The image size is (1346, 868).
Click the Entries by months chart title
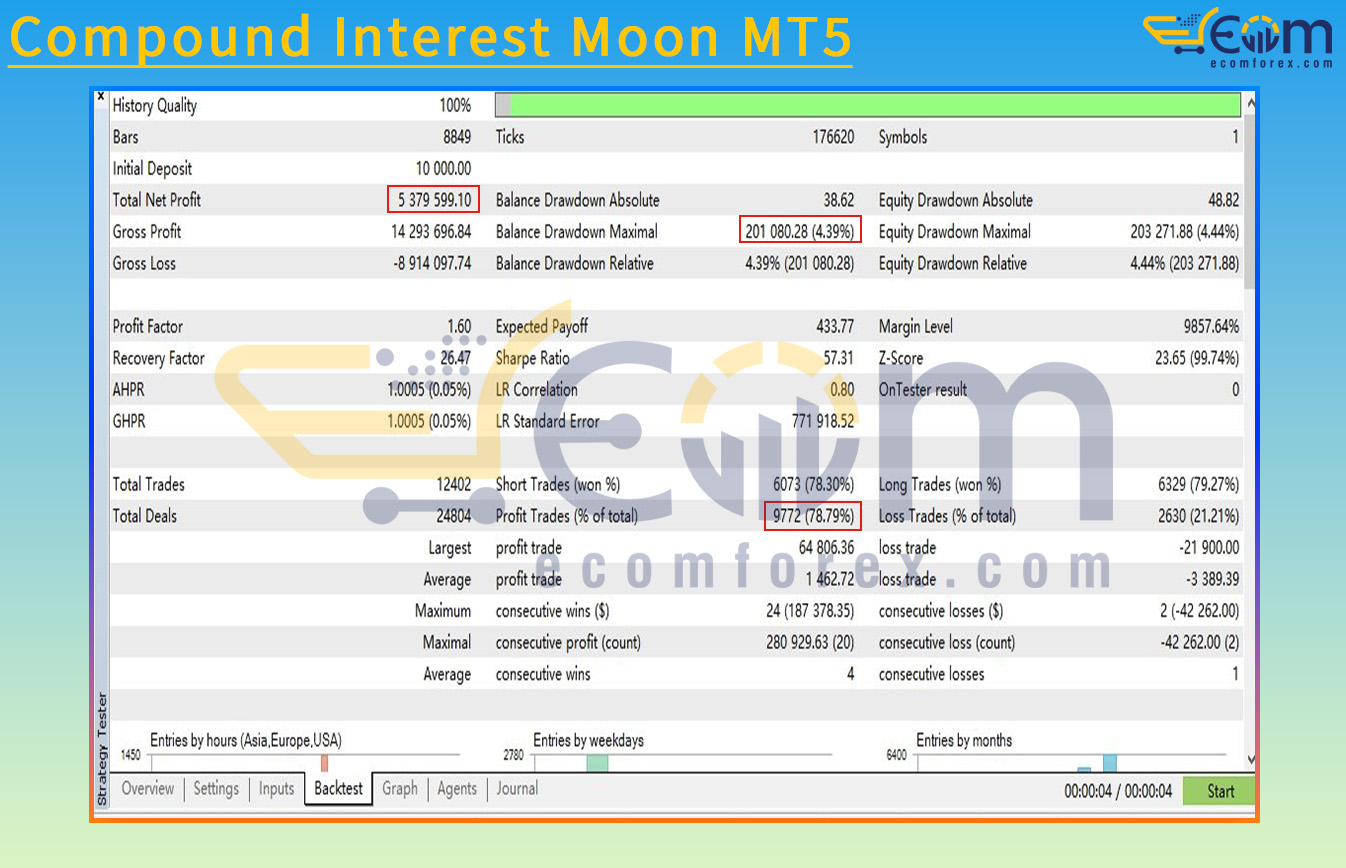964,741
